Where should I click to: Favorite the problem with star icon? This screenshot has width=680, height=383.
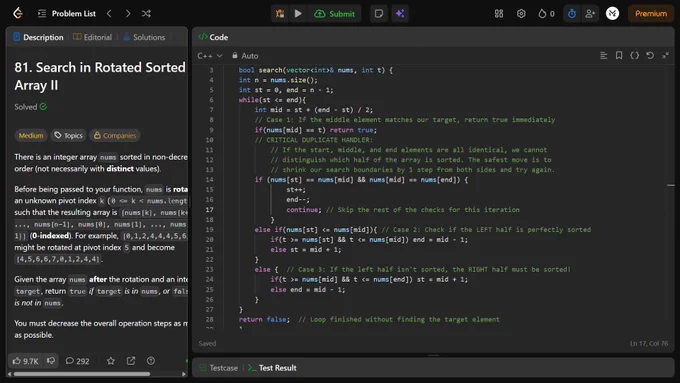pyautogui.click(x=111, y=361)
